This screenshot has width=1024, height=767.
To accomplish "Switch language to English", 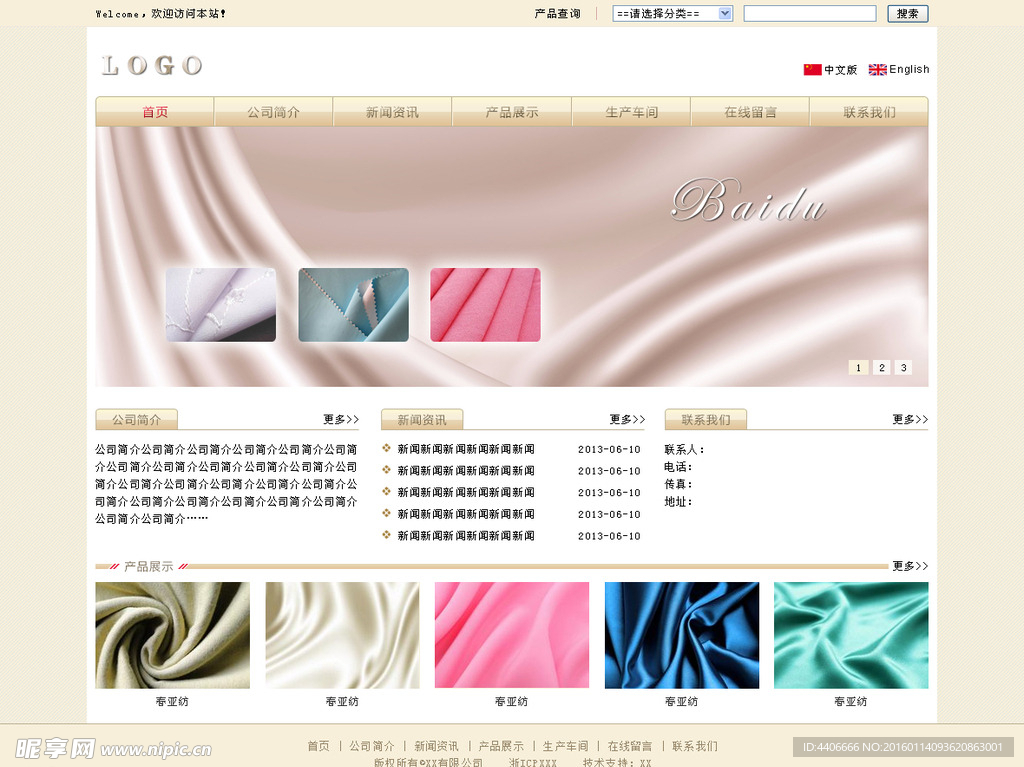I will [x=909, y=69].
